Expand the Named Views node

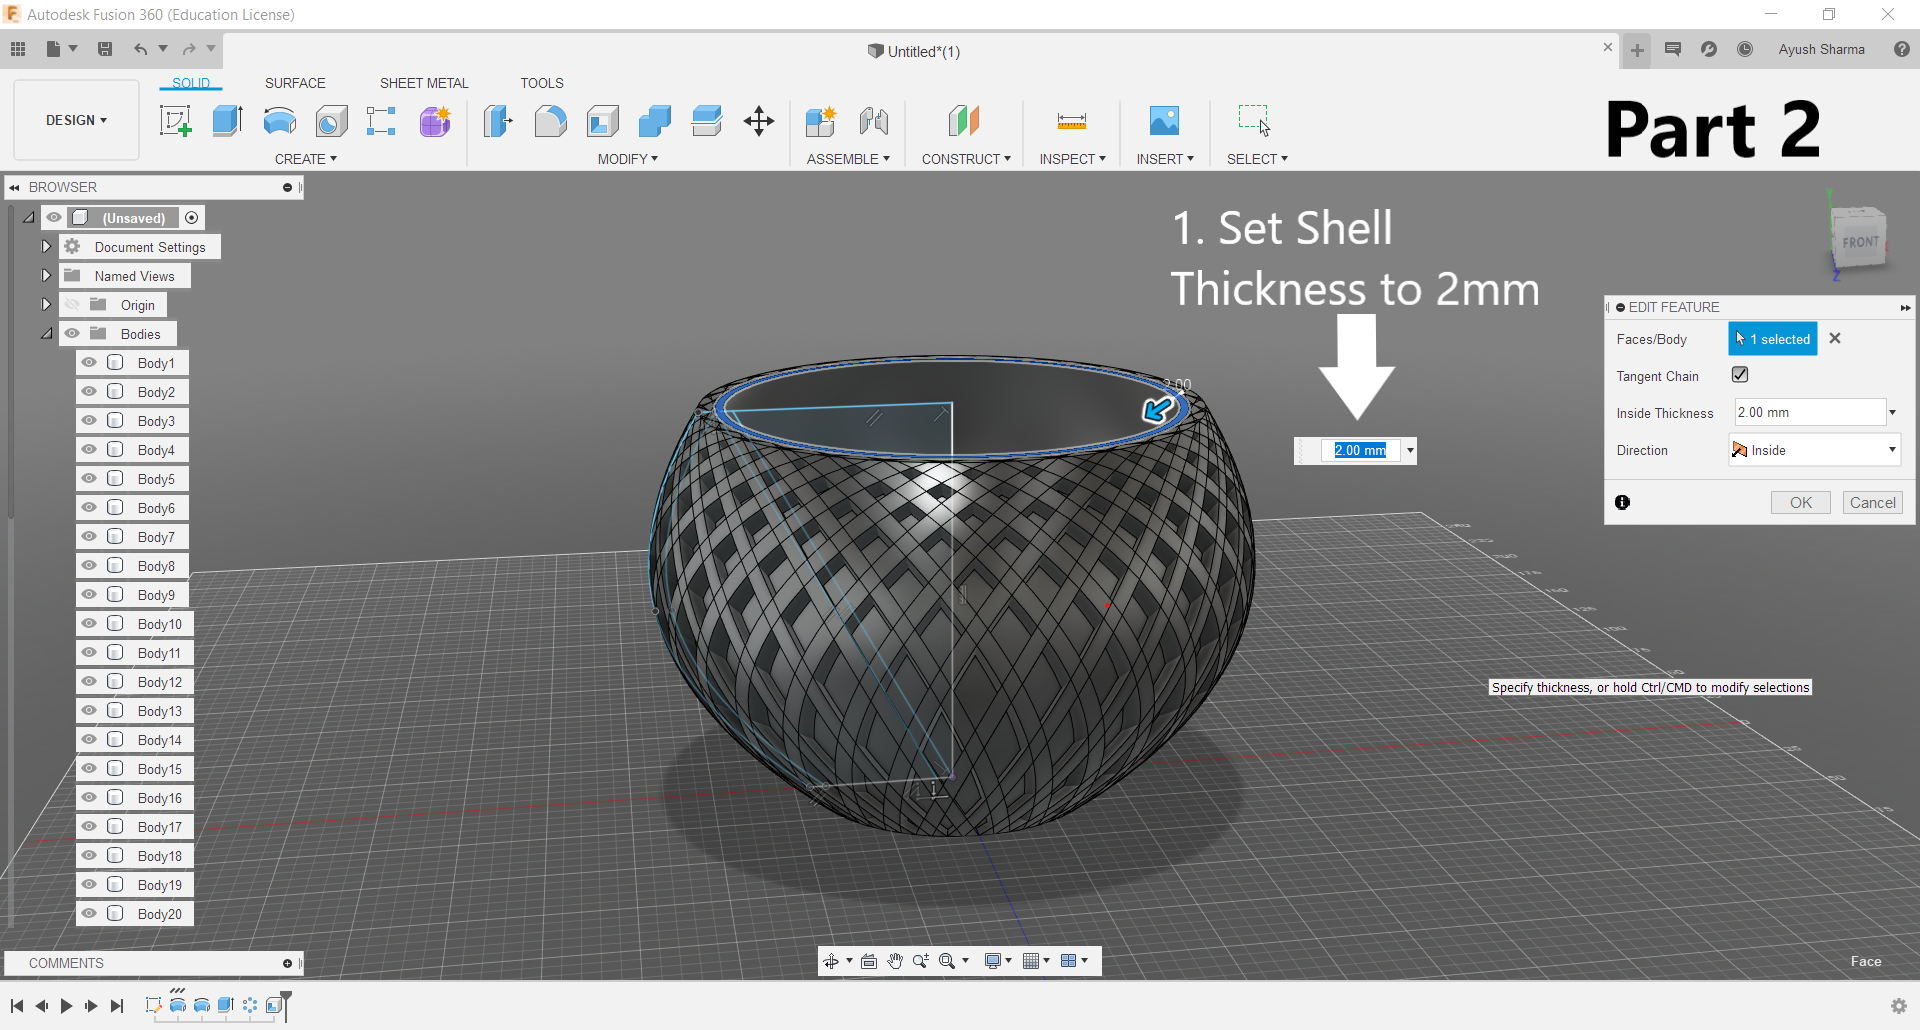[46, 276]
